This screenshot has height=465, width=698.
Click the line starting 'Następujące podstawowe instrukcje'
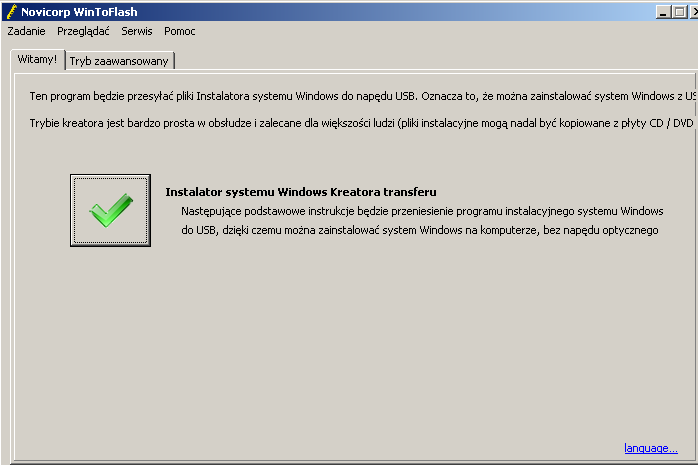click(422, 211)
